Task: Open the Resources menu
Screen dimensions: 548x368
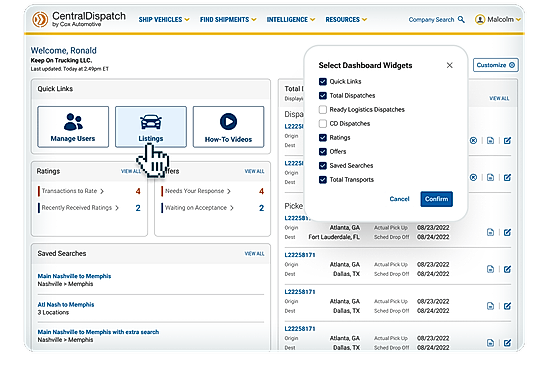Action: 346,20
